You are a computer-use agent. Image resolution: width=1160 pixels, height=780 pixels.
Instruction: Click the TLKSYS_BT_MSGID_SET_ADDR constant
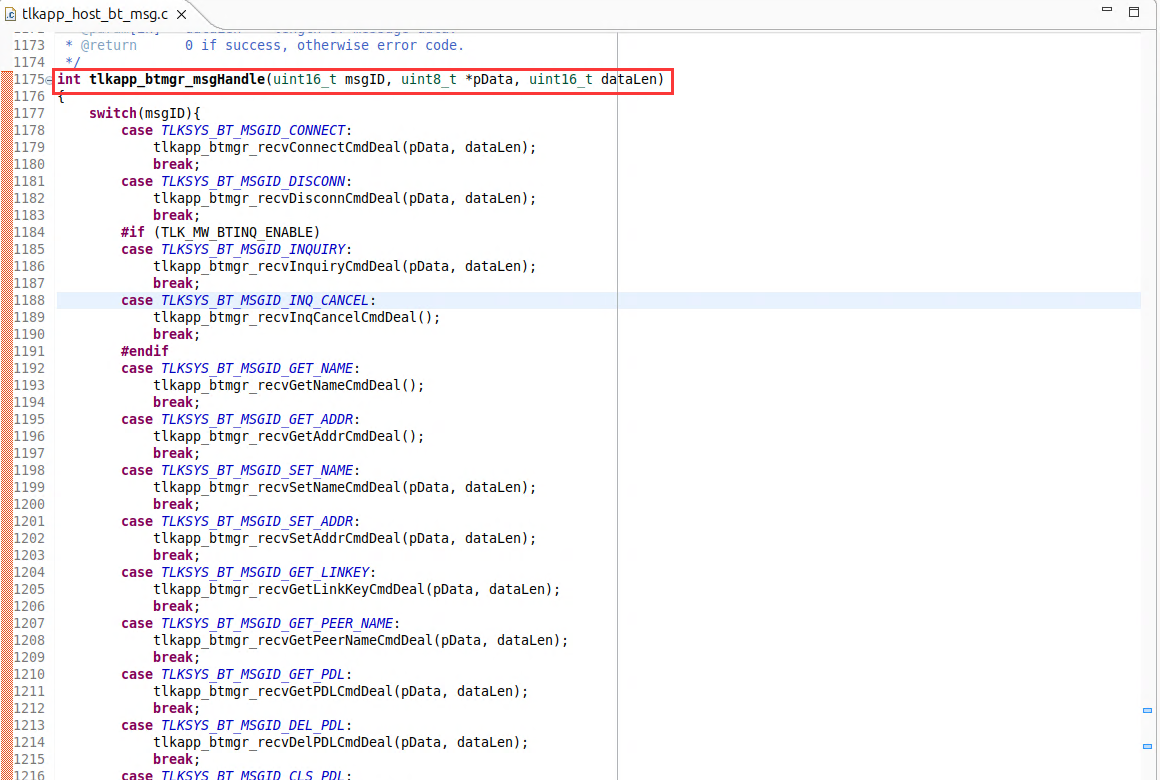tap(257, 522)
